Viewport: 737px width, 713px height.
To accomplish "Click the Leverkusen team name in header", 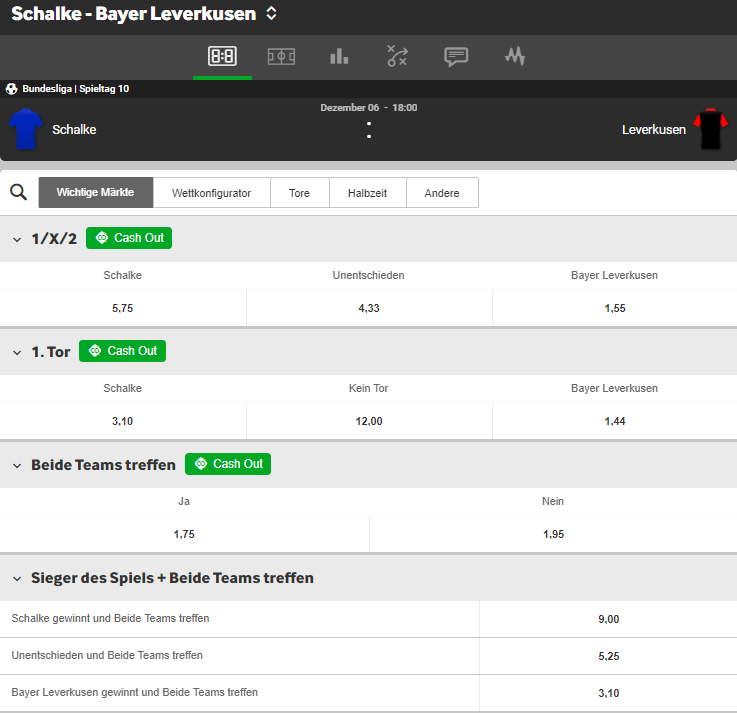I will 654,130.
